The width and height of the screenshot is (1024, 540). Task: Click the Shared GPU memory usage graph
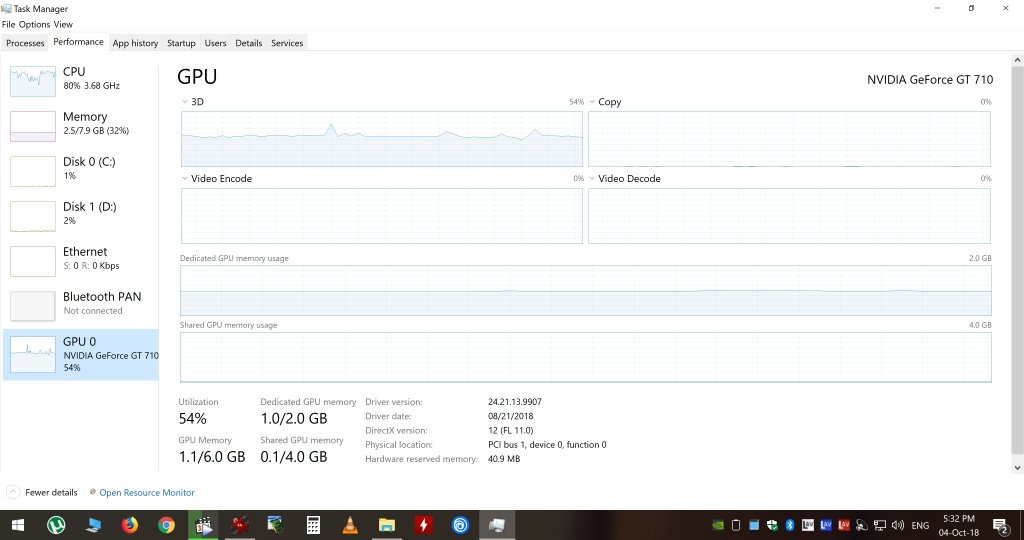(x=586, y=357)
